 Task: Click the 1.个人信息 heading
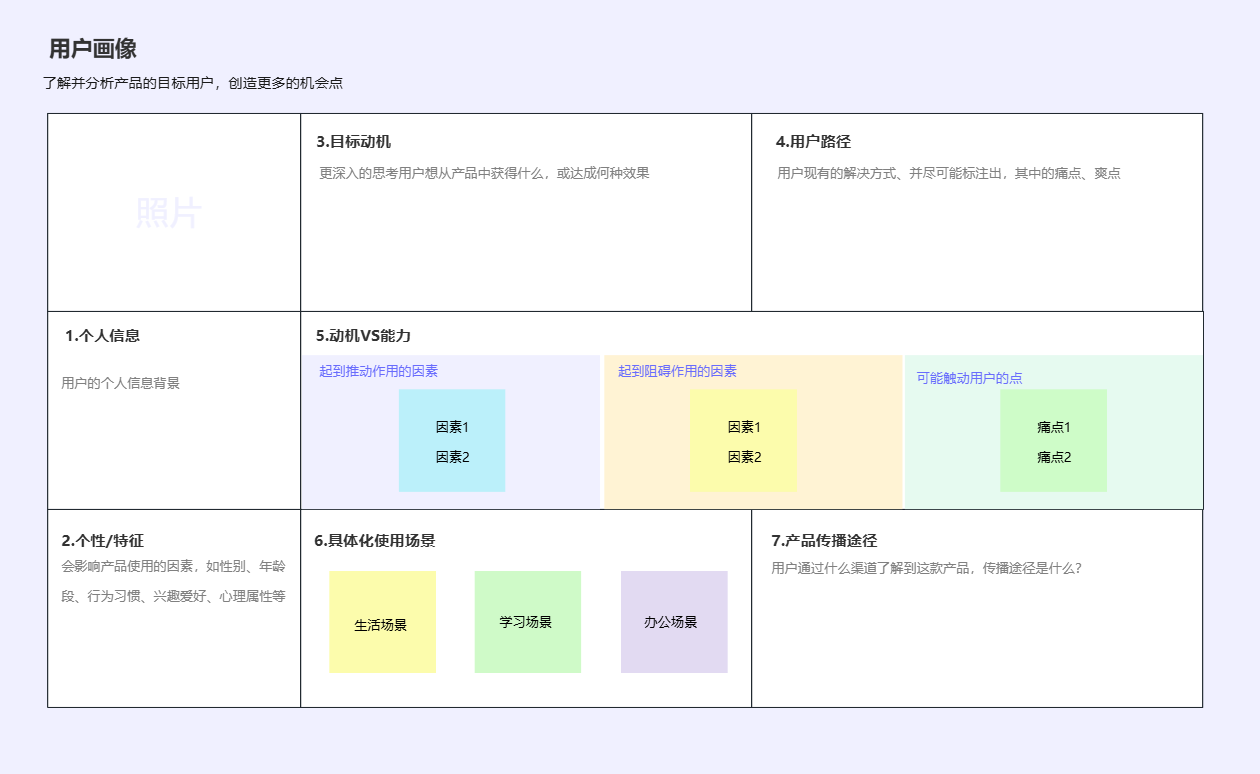click(x=102, y=336)
